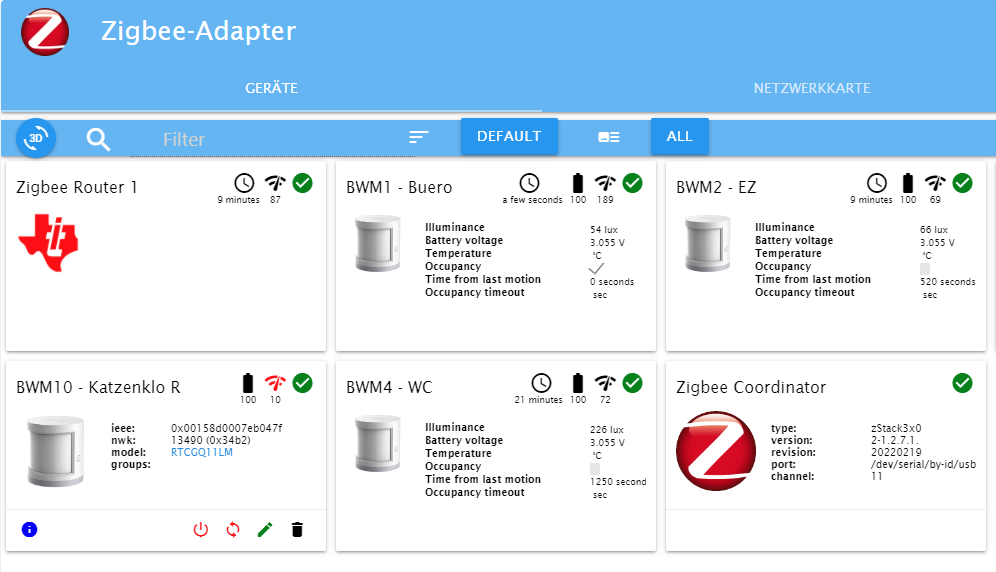Toggle BWM2 - EZ occupancy box

pos(925,268)
